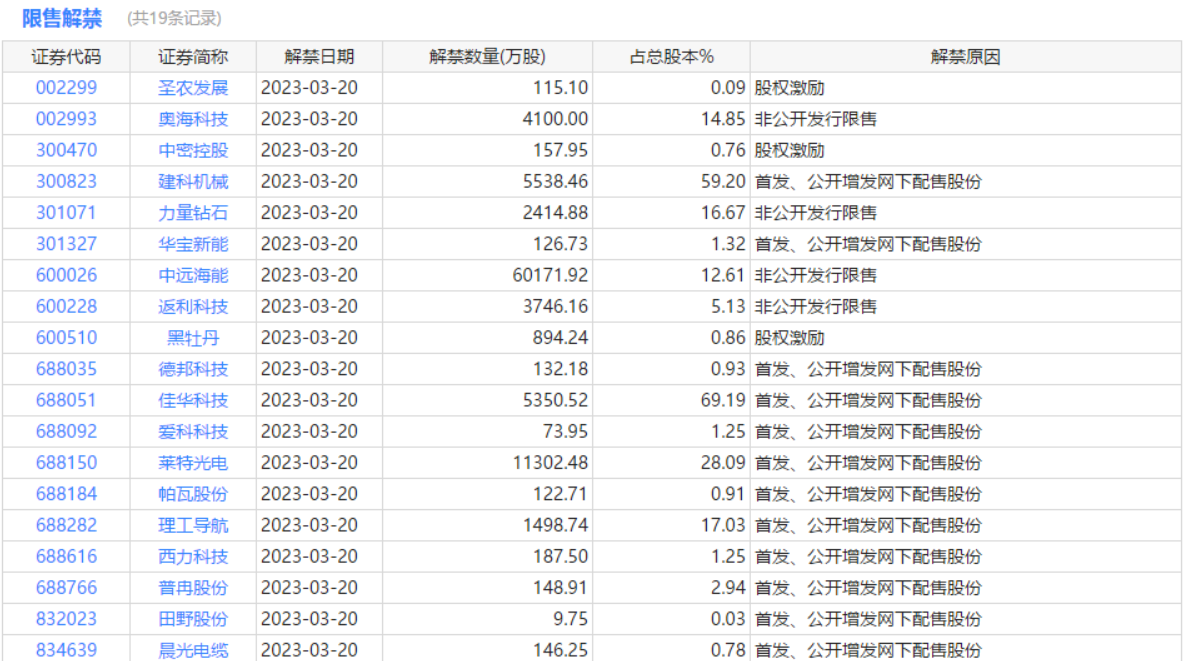The image size is (1183, 661).
Task: Open 莱特光电 stock link
Action: pos(193,463)
